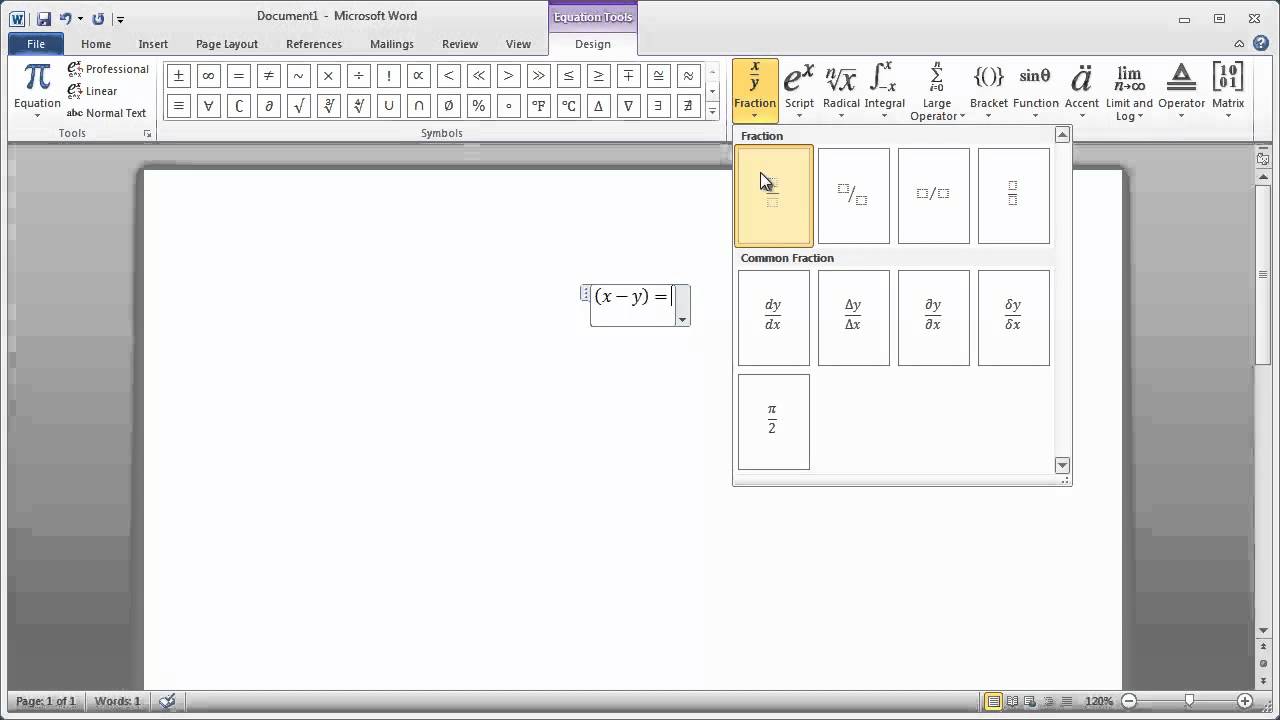This screenshot has width=1280, height=720.
Task: Insert the intersection (∩) symbol
Action: tap(418, 105)
